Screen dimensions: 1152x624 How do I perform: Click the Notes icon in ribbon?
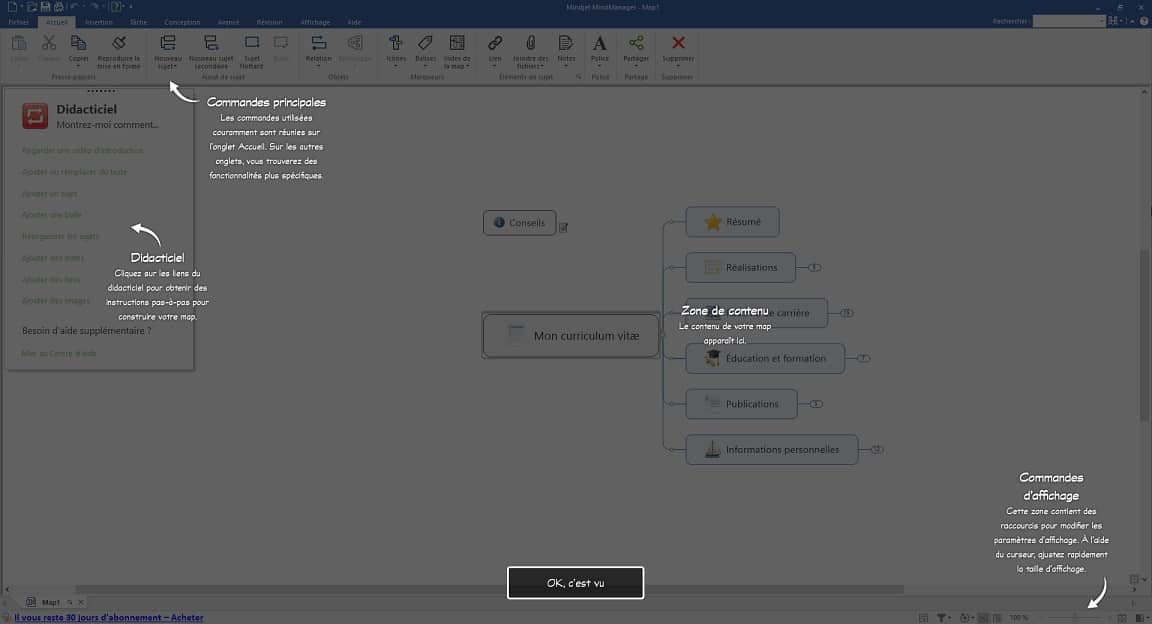[566, 43]
